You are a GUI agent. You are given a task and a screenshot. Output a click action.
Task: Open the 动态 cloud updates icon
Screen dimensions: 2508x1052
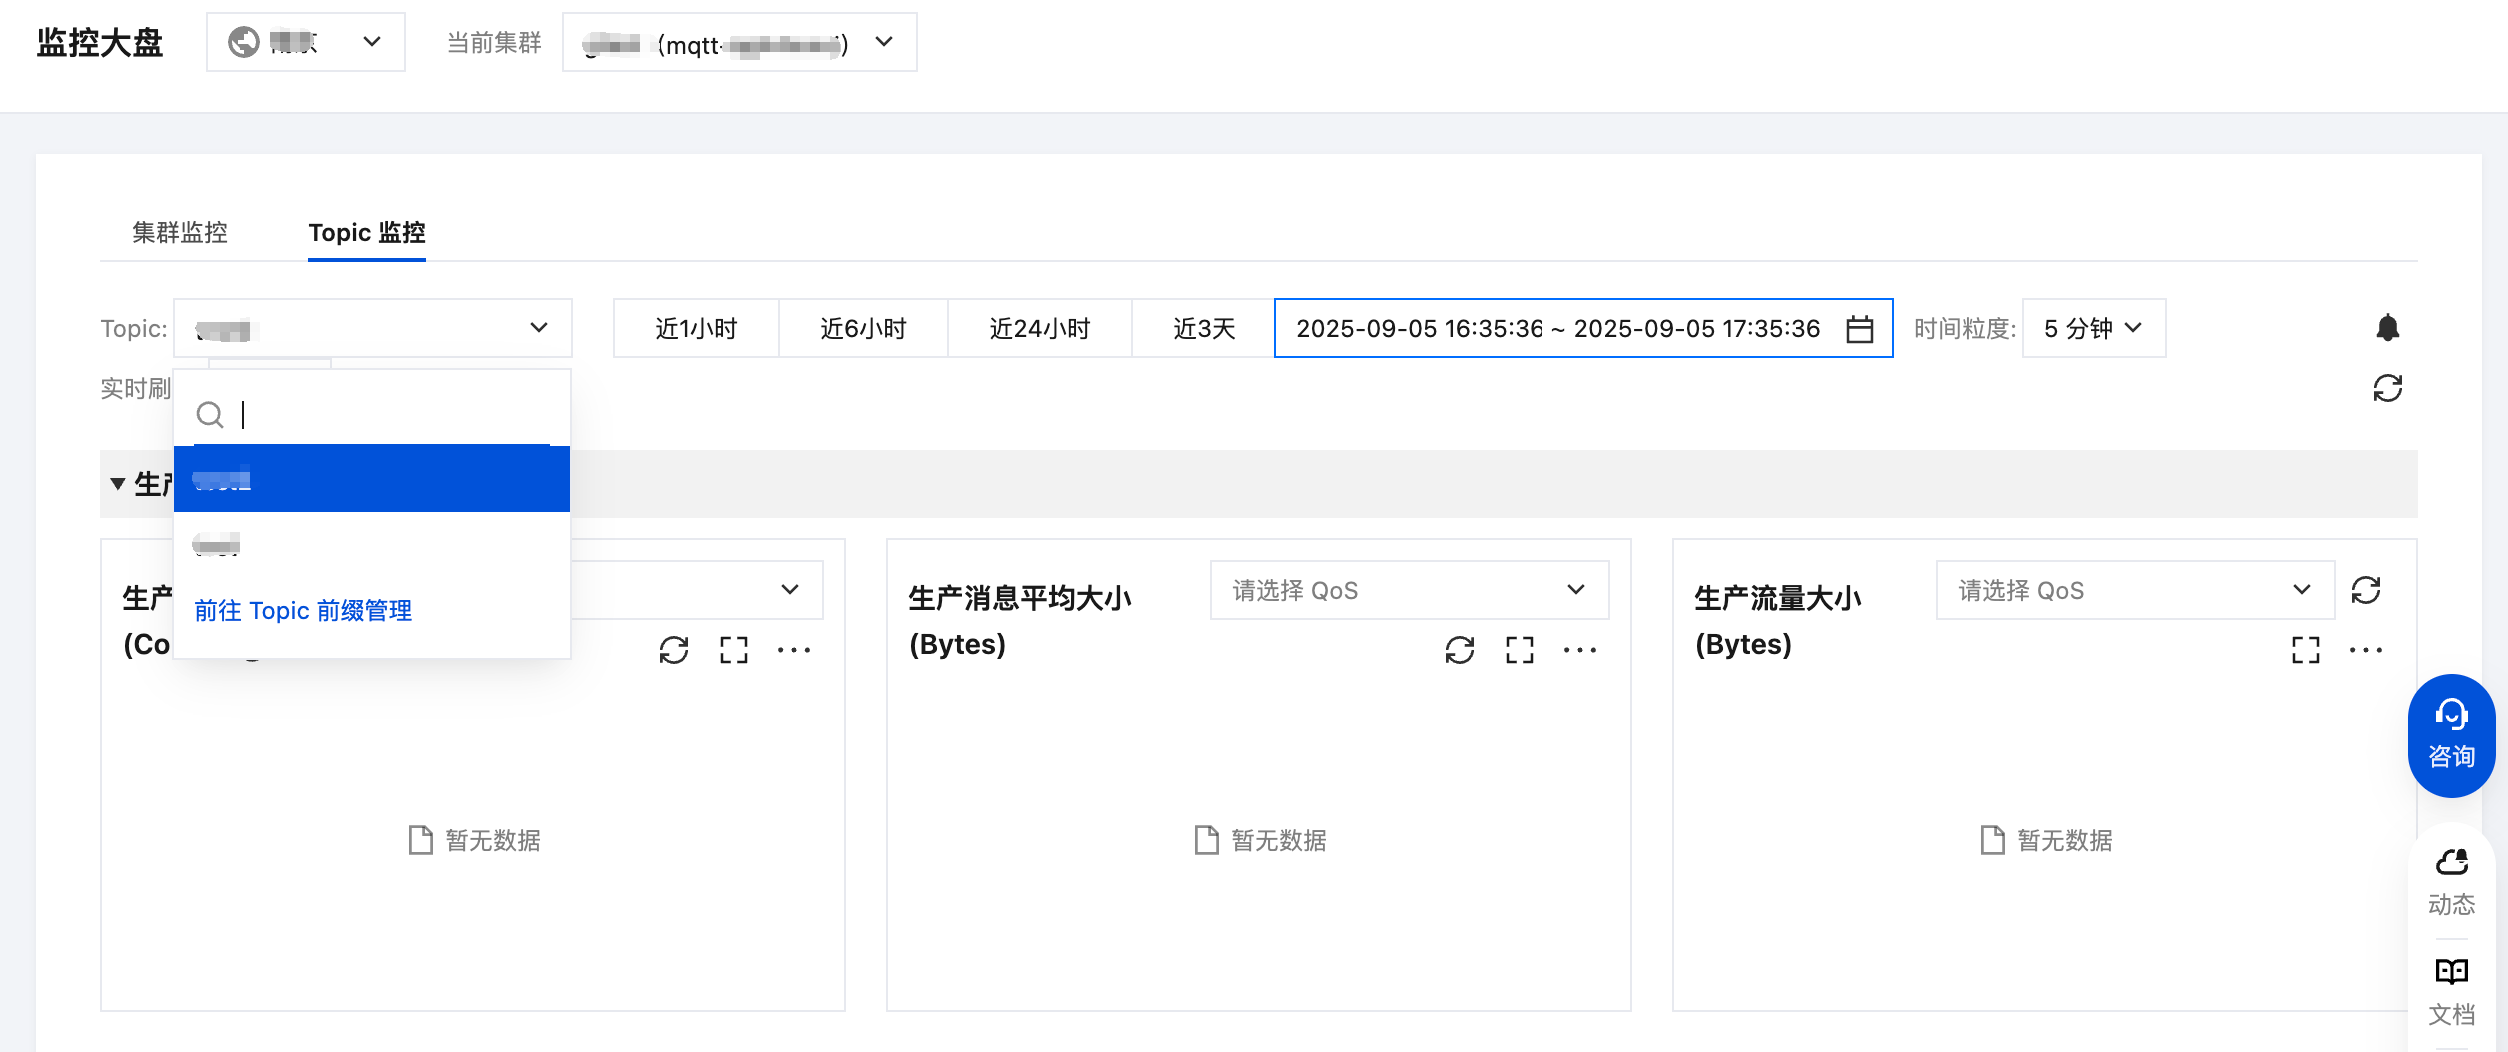pyautogui.click(x=2451, y=880)
